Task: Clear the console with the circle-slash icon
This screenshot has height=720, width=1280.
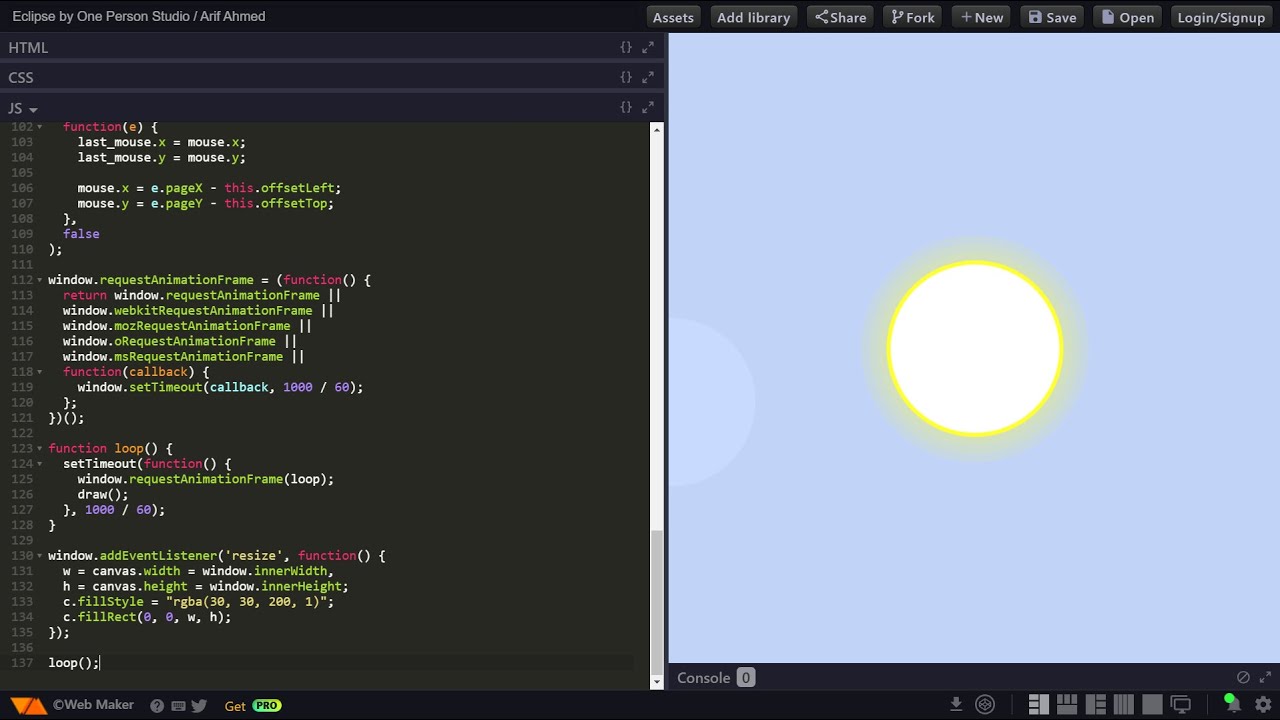Action: click(1243, 677)
